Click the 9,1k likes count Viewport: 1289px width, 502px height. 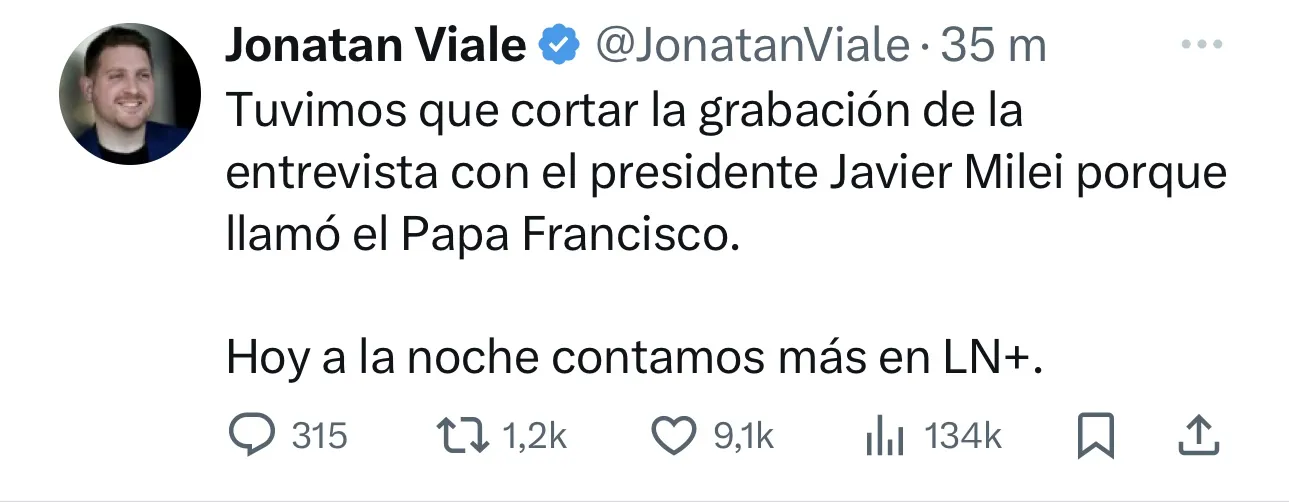click(x=742, y=436)
